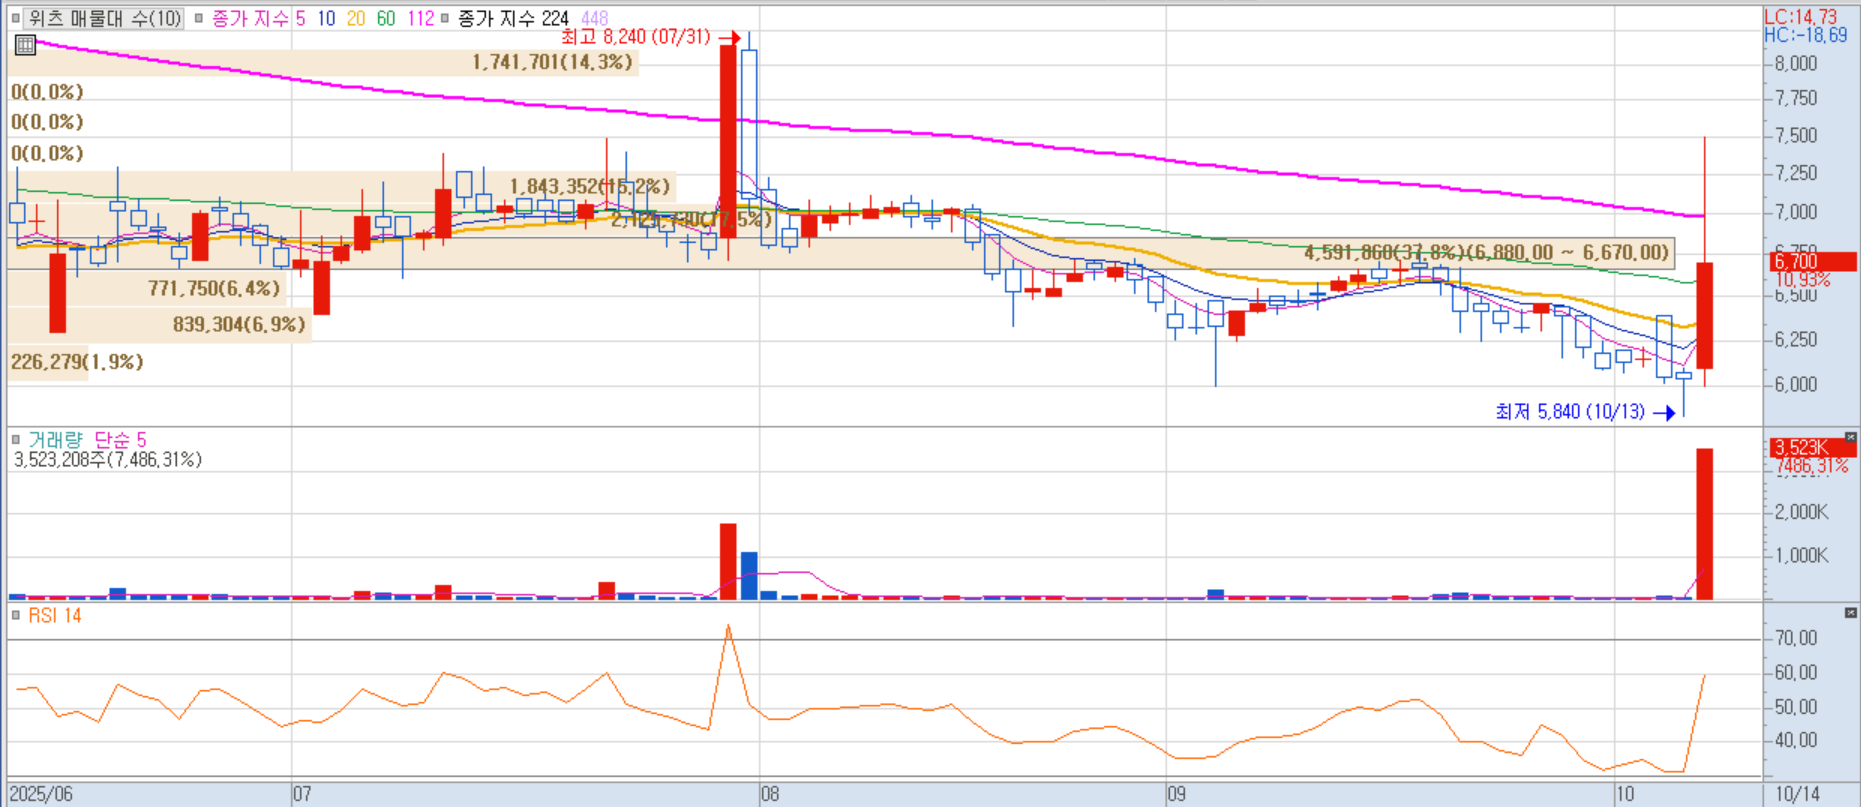Click the 771,750(6.4%) volume profile label

coord(214,289)
